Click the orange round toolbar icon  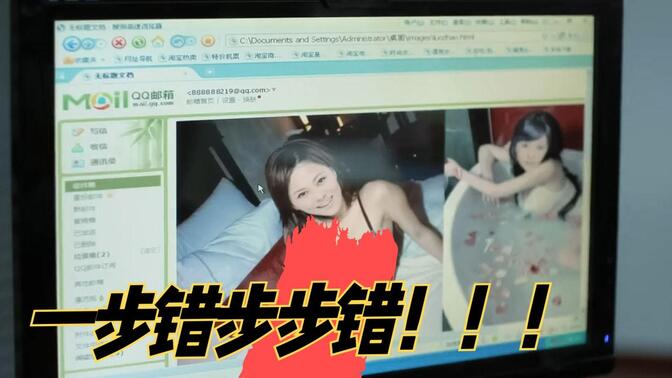pyautogui.click(x=208, y=41)
